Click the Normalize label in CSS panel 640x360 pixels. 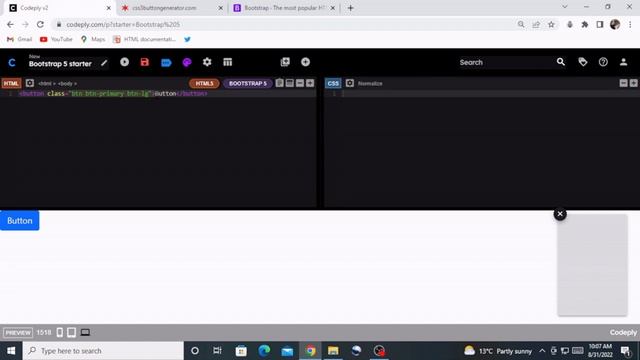click(x=370, y=83)
